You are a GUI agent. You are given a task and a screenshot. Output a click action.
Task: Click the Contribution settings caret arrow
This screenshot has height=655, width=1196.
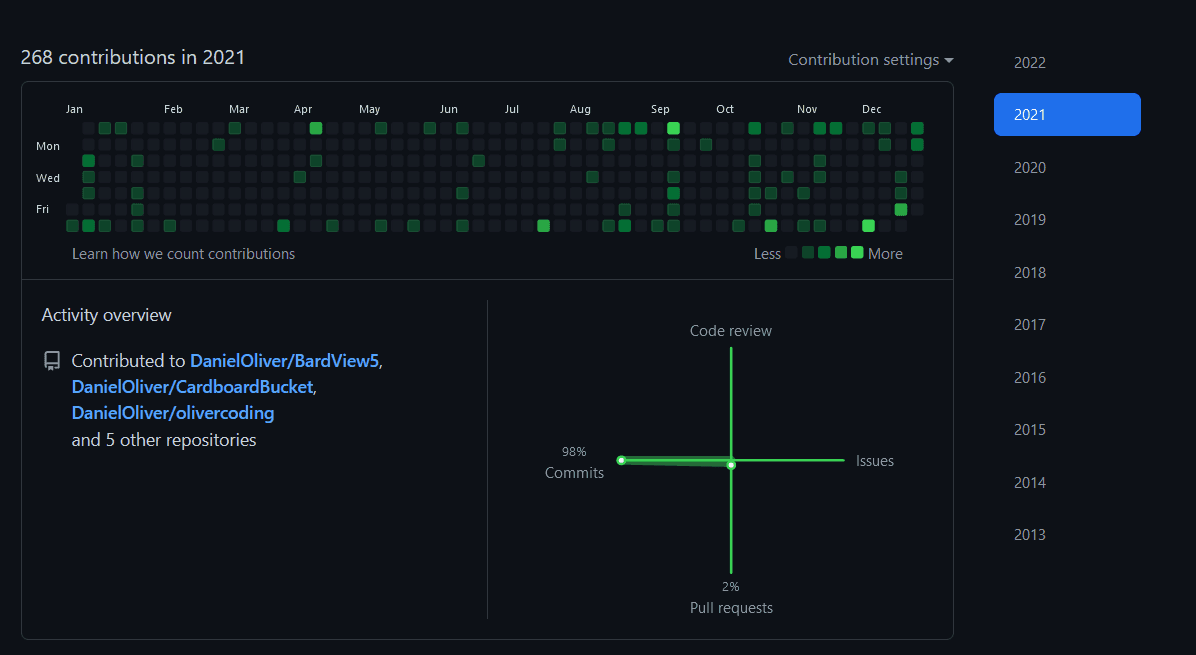tap(948, 60)
